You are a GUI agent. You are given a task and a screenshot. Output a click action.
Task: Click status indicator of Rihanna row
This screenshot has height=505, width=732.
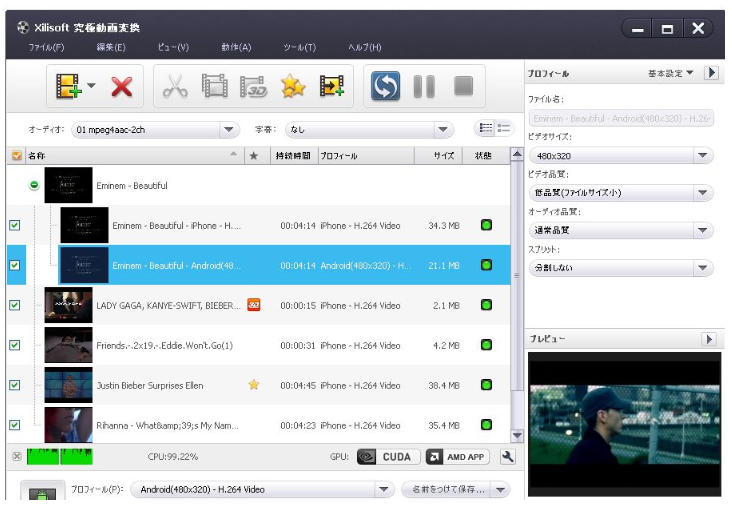click(486, 425)
